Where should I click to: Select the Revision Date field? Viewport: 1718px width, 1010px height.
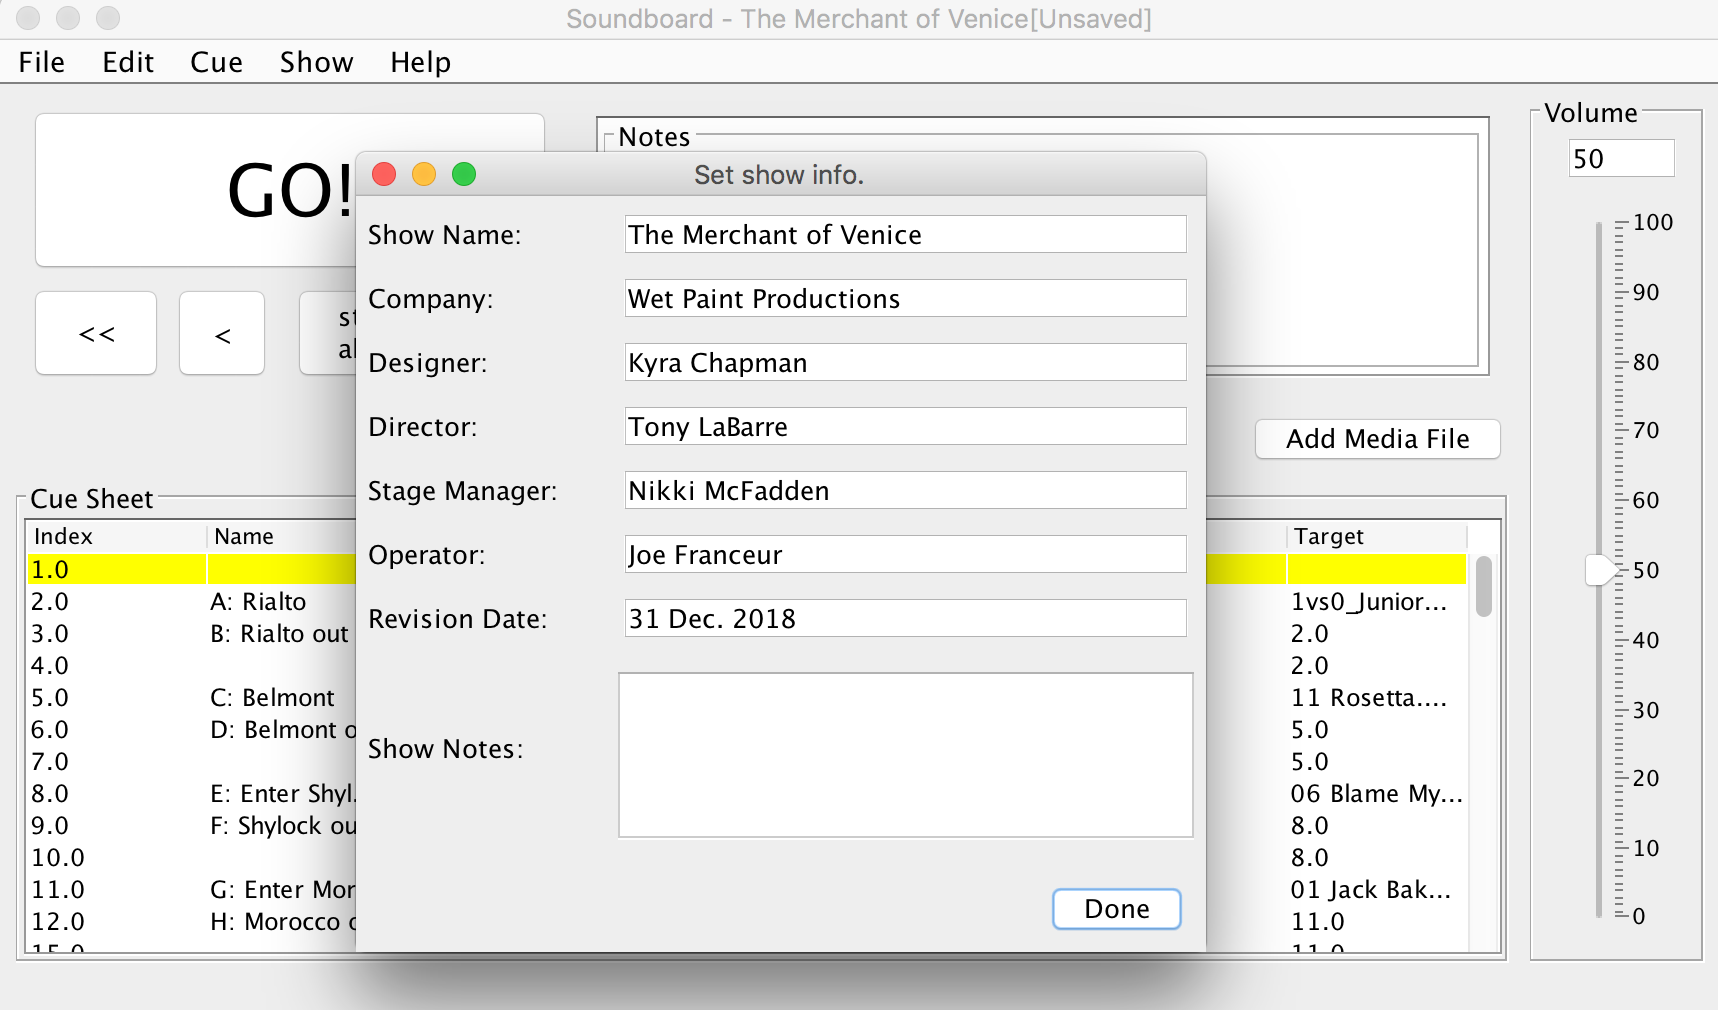tap(905, 619)
